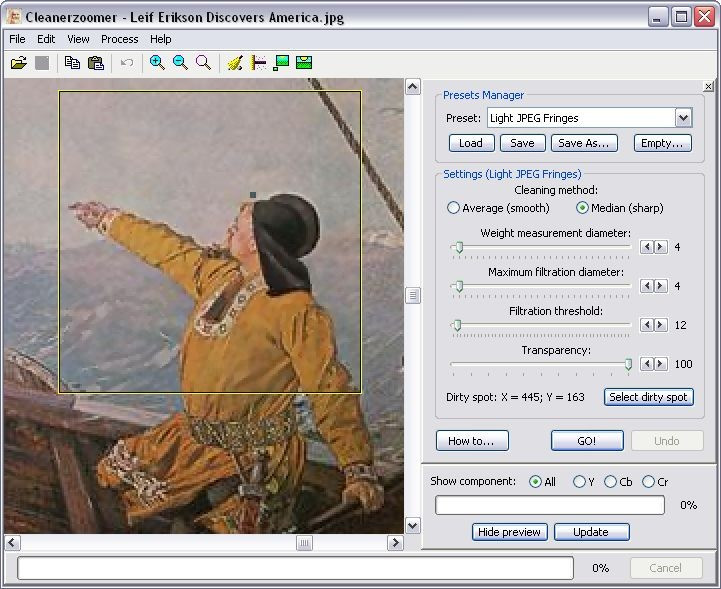Click the Zoom out magnifier icon

pos(180,63)
